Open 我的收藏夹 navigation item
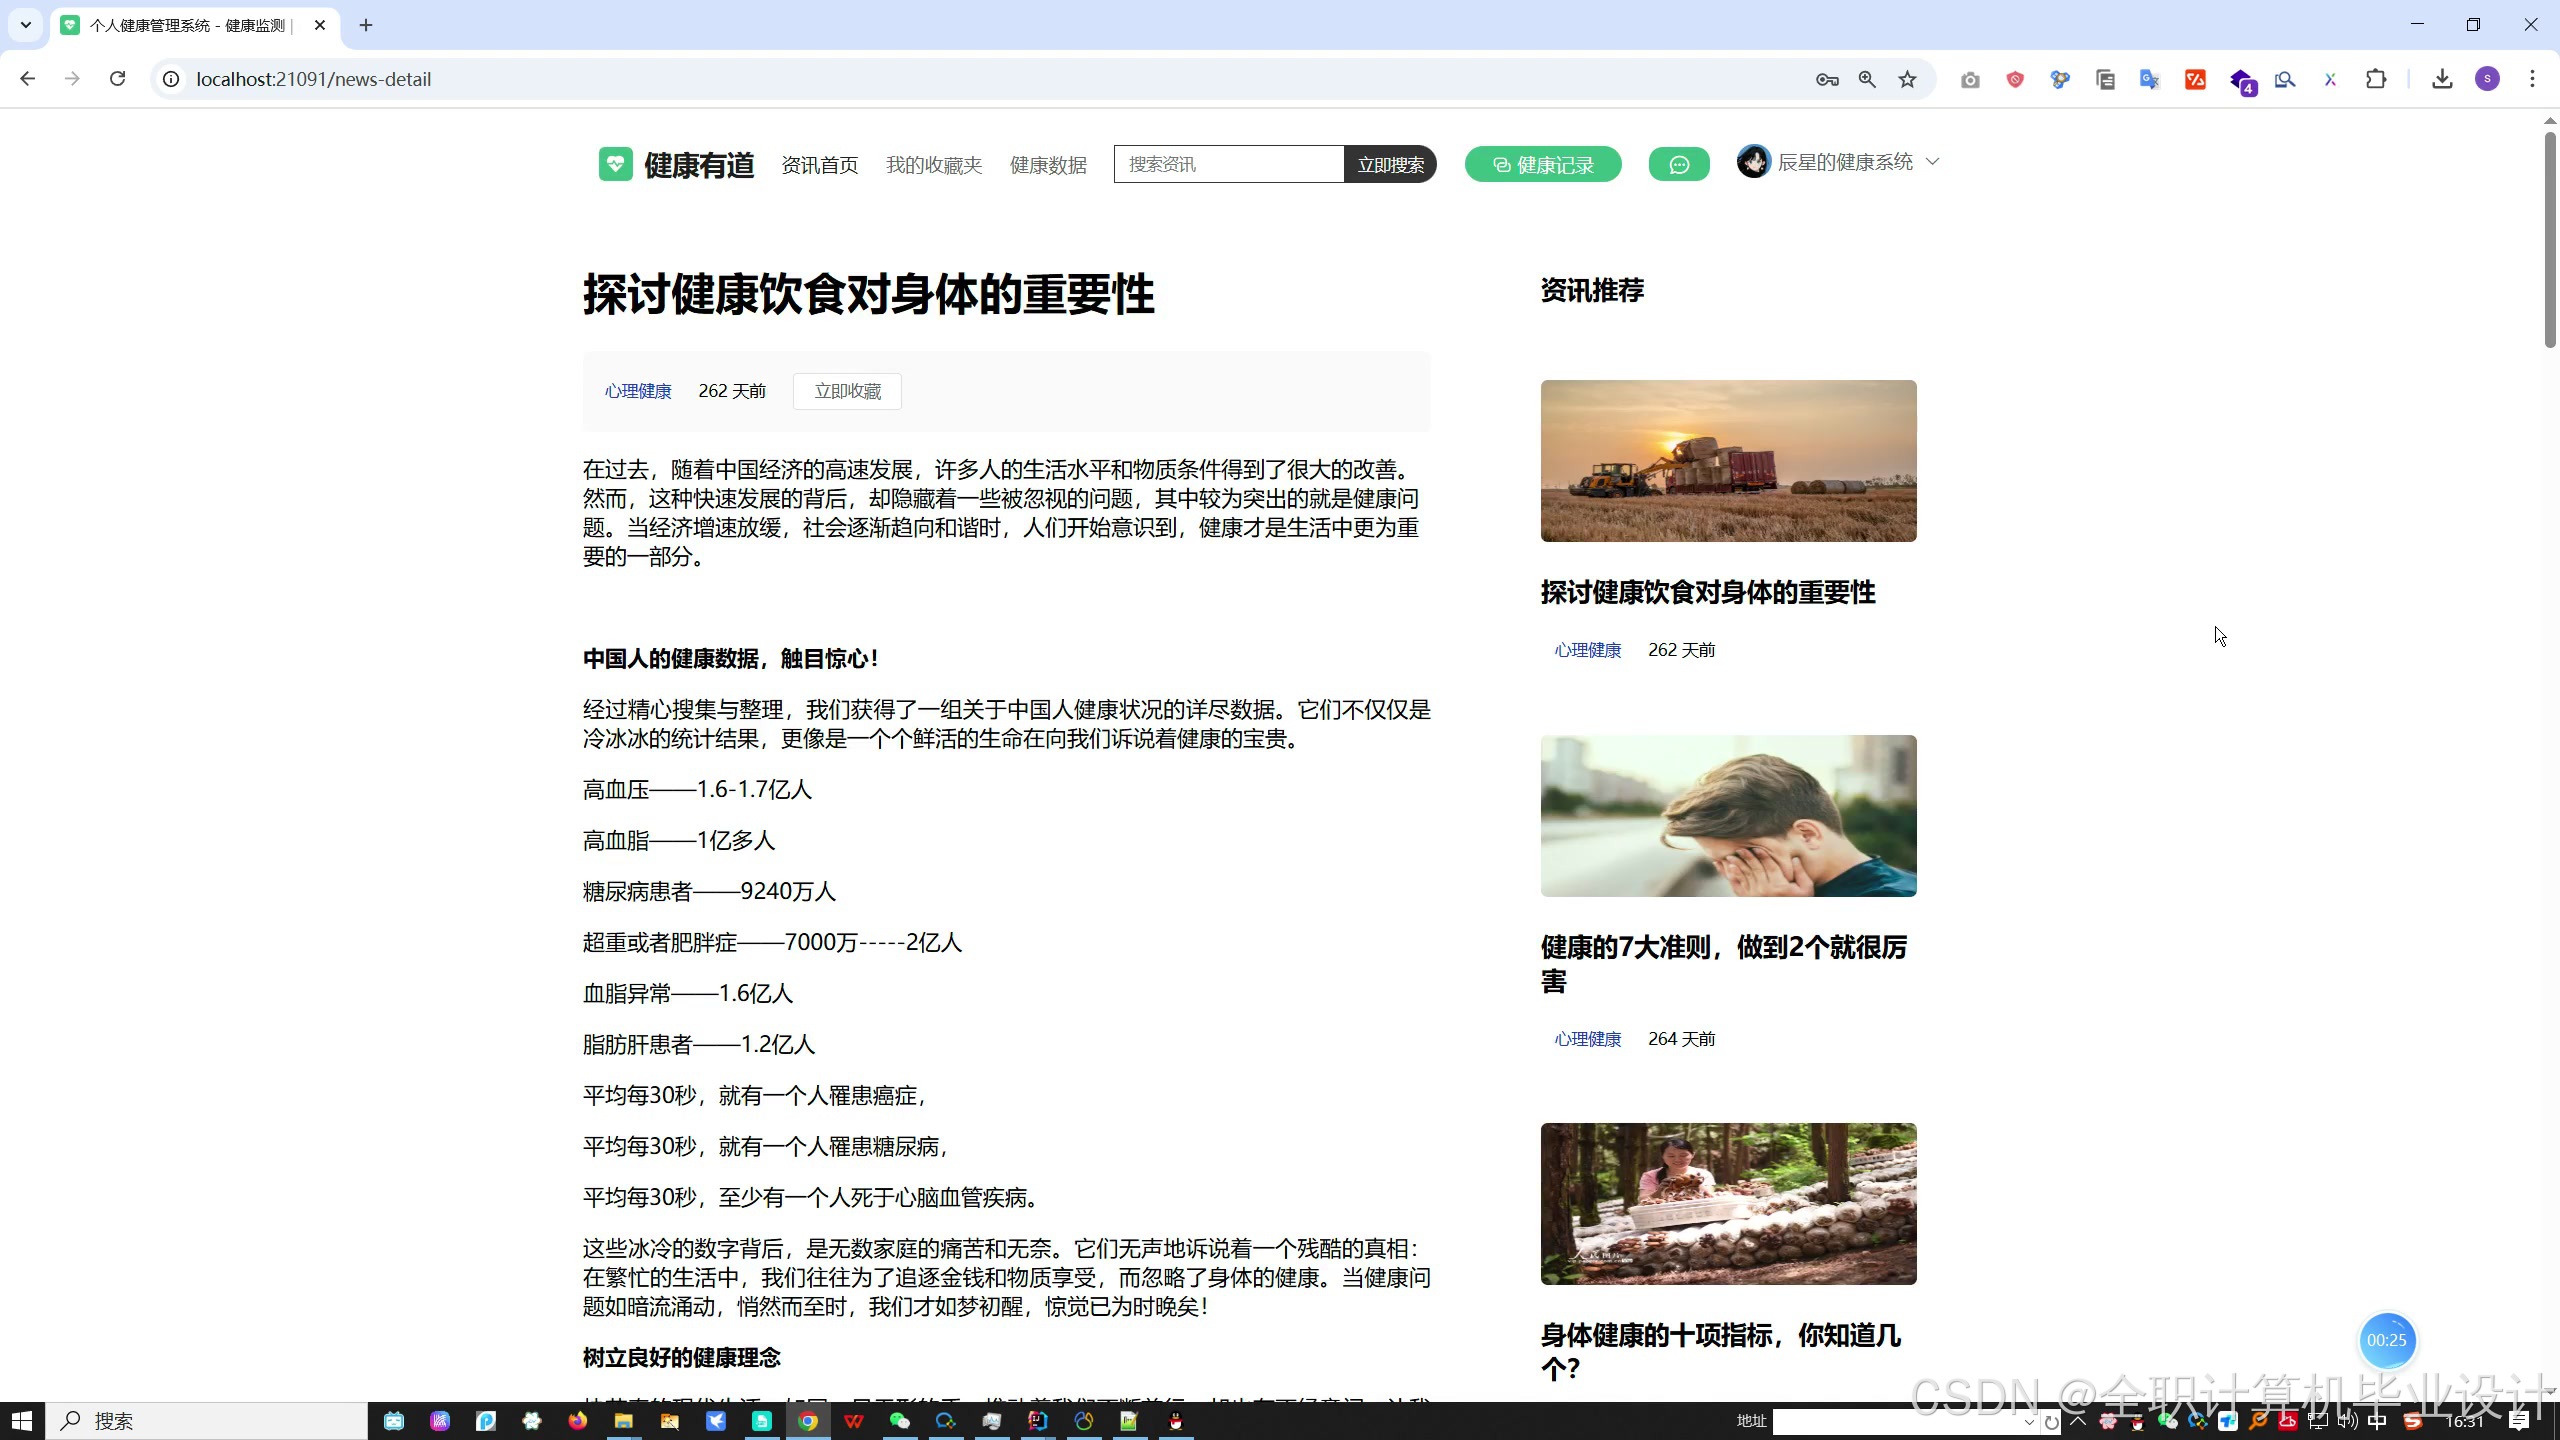 click(934, 165)
